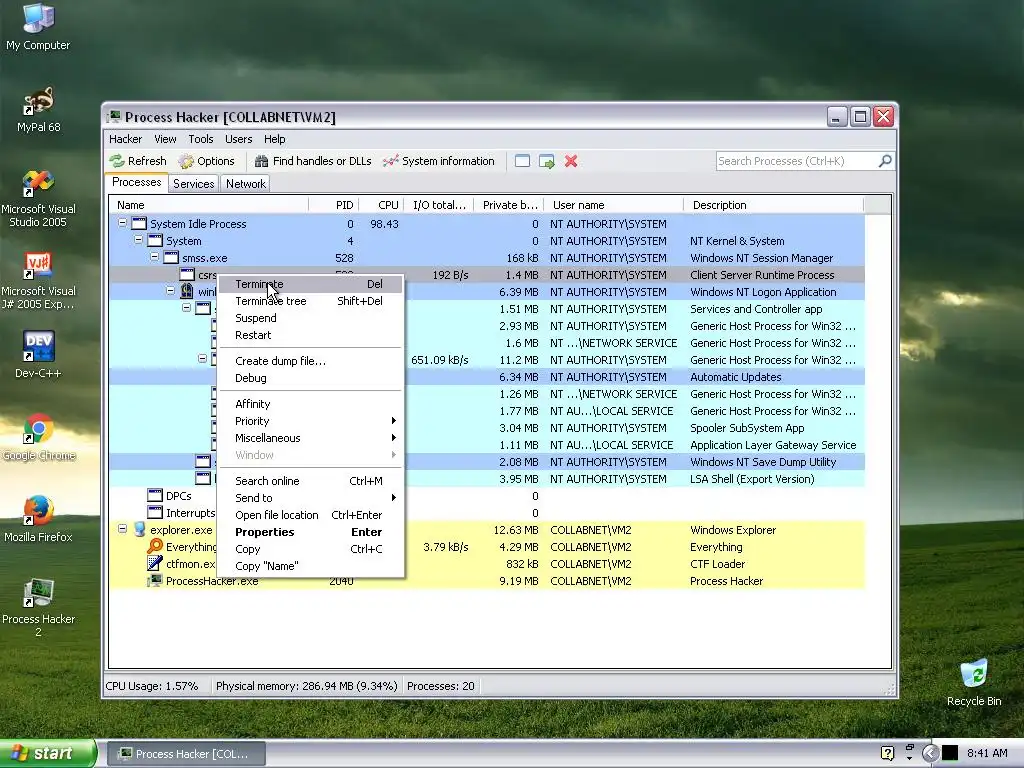Open System information window
The width and height of the screenshot is (1024, 768).
[439, 161]
